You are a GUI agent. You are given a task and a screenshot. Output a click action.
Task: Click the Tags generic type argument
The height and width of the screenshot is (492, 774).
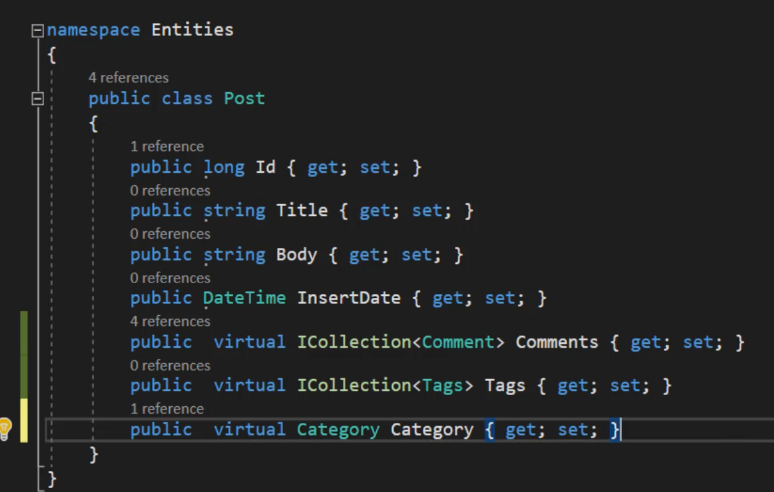coord(443,385)
